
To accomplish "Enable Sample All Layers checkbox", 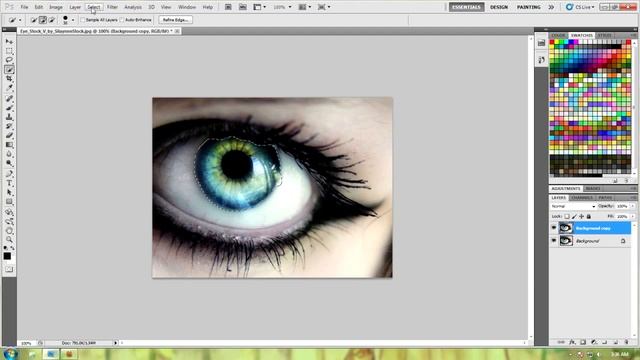I will [83, 20].
